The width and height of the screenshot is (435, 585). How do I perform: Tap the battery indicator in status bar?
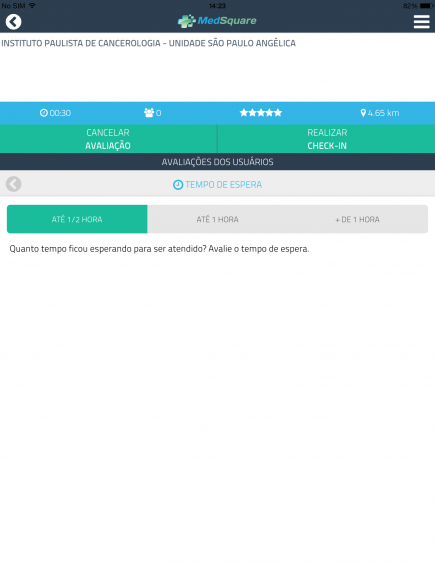(x=426, y=6)
